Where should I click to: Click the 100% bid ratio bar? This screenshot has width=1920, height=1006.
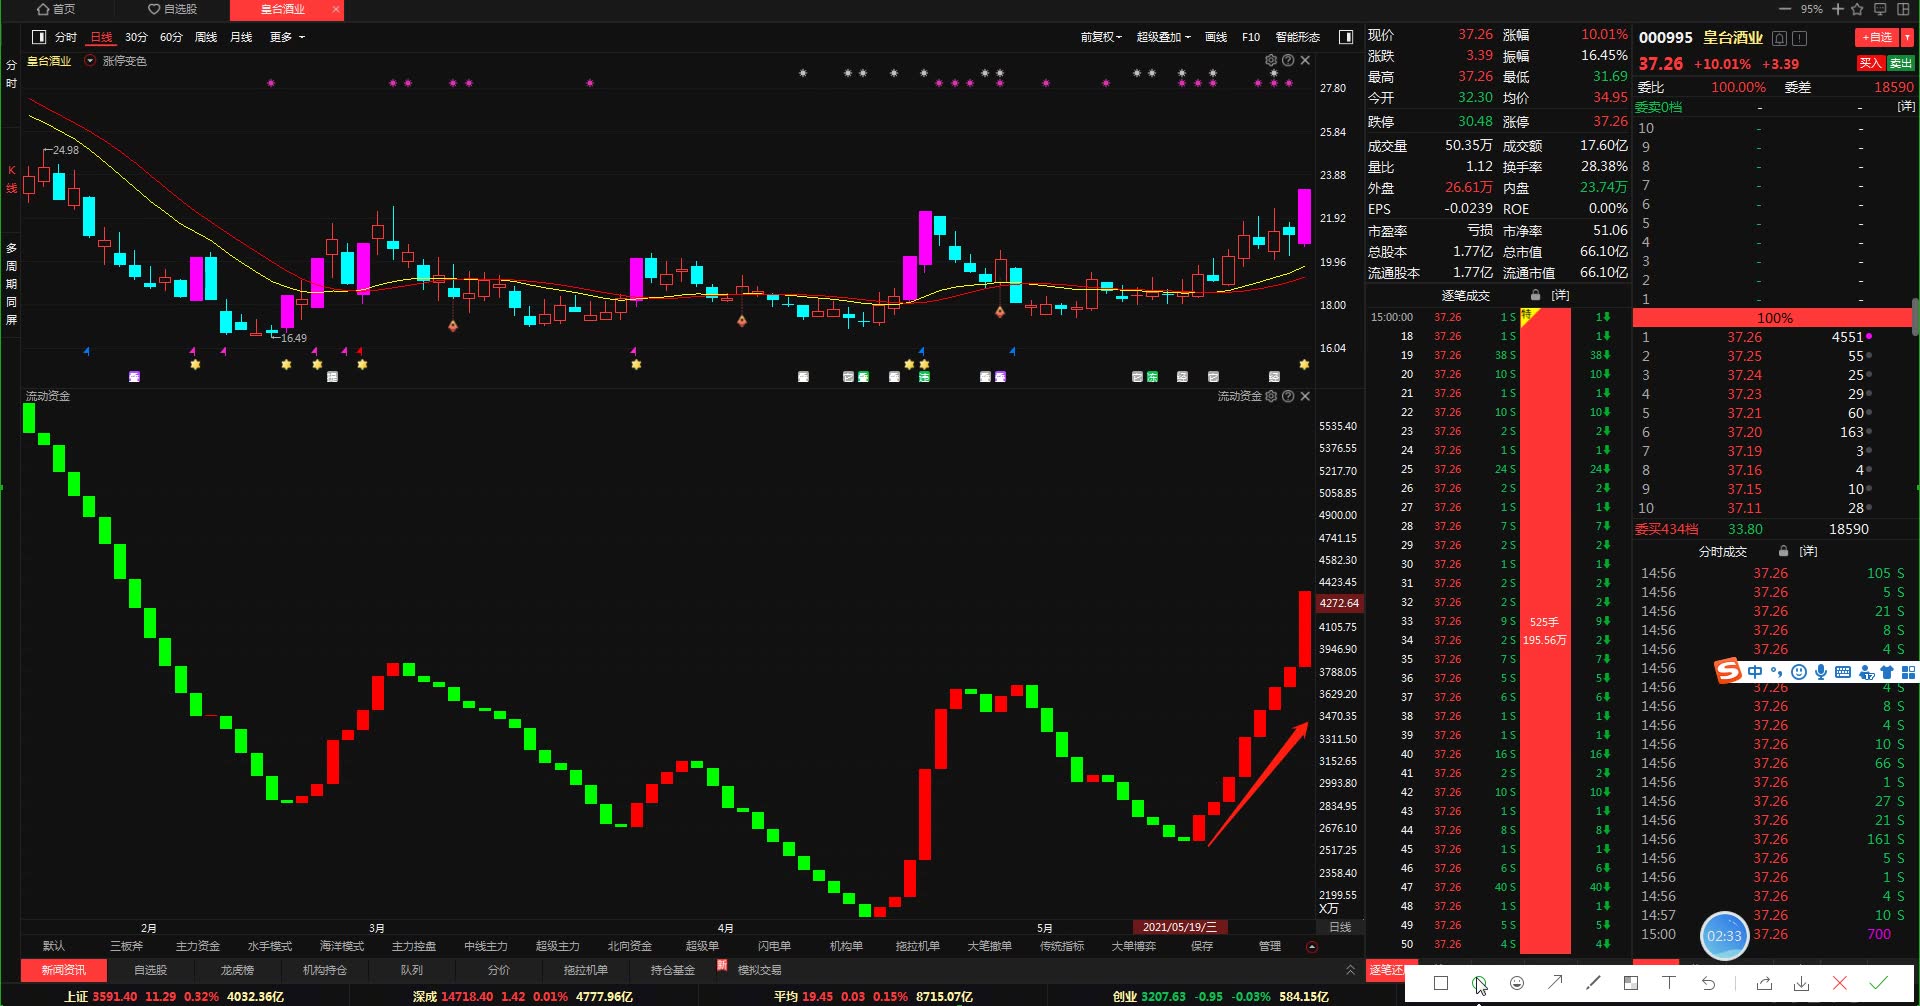[1774, 318]
